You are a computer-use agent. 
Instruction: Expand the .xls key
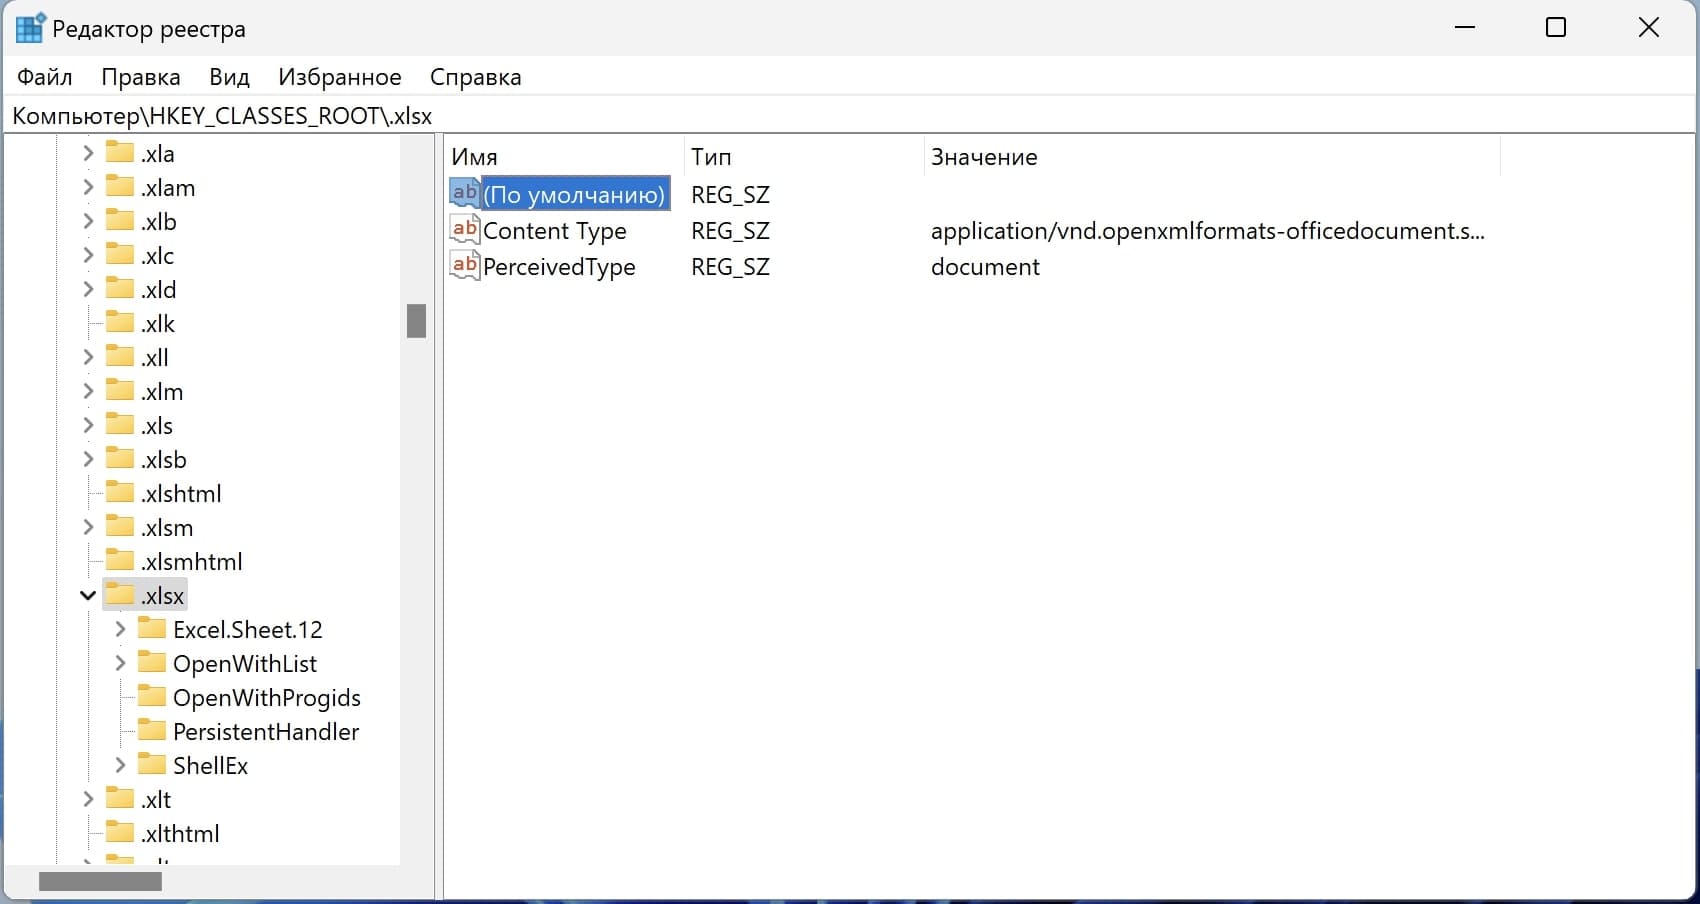point(88,425)
